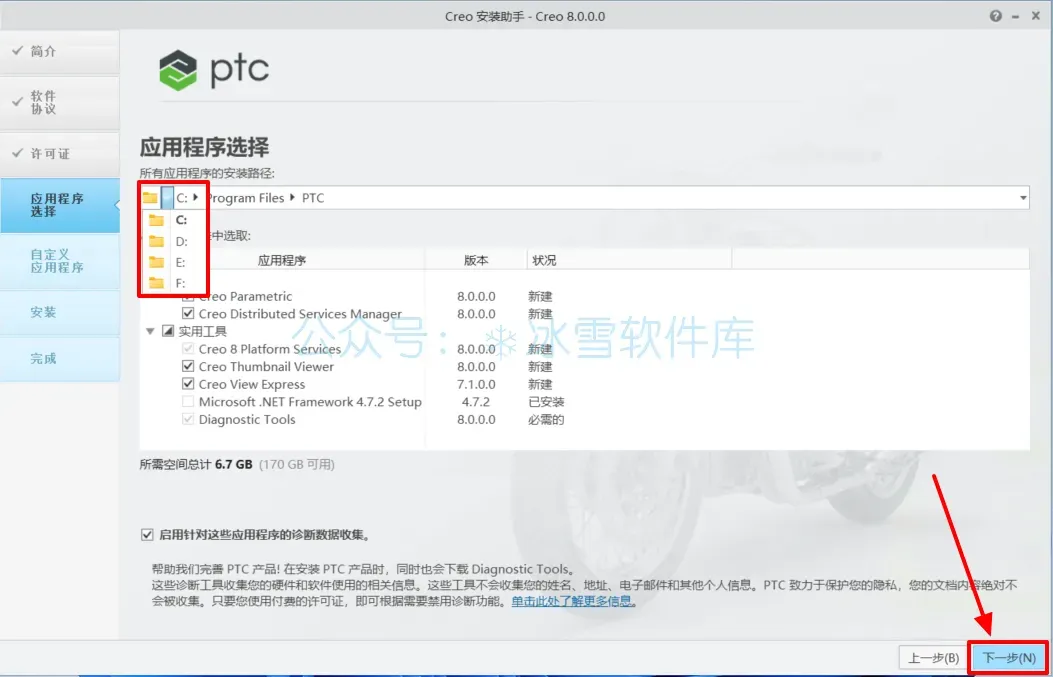Toggle Creo 8 Platform Services checkbox

pos(188,349)
